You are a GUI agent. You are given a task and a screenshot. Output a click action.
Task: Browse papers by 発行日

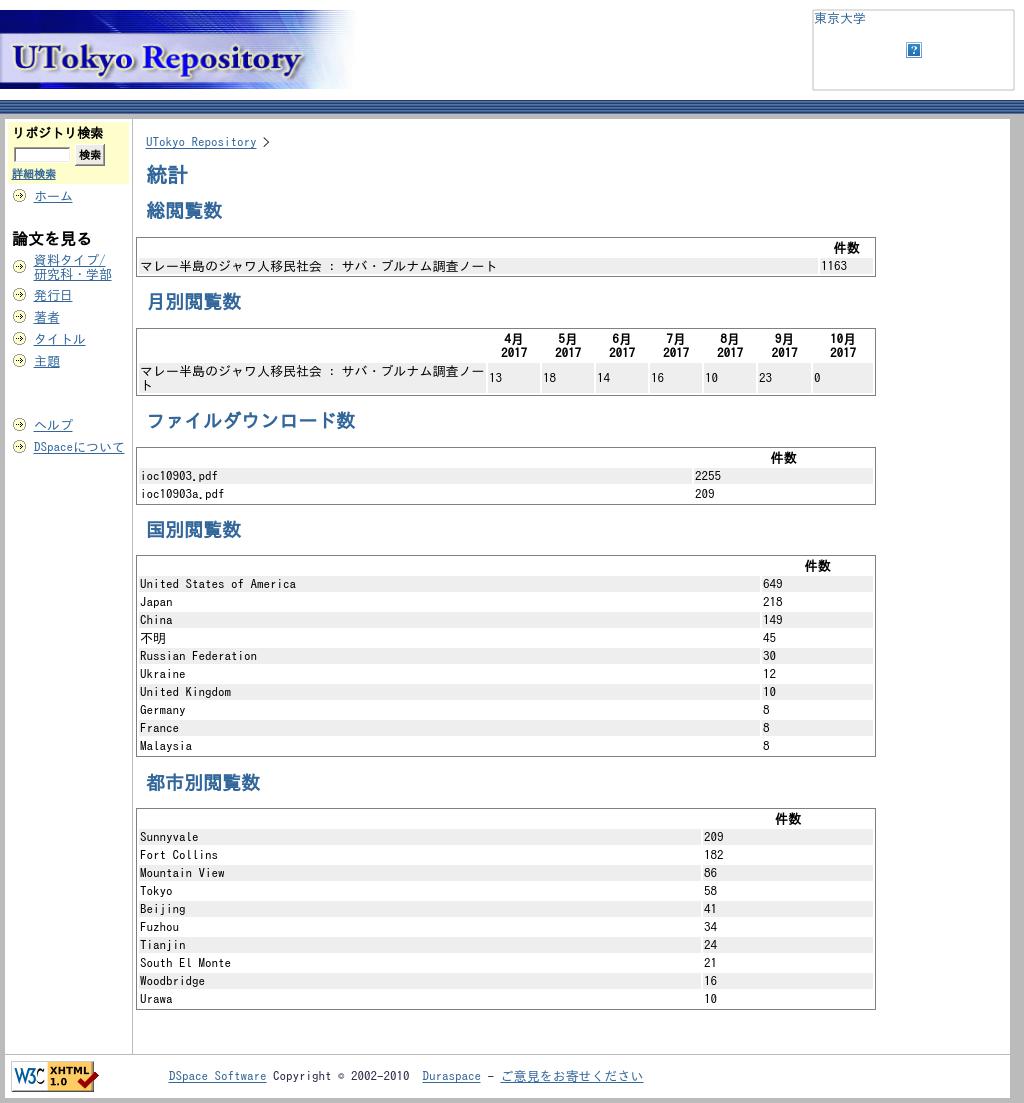pos(53,295)
